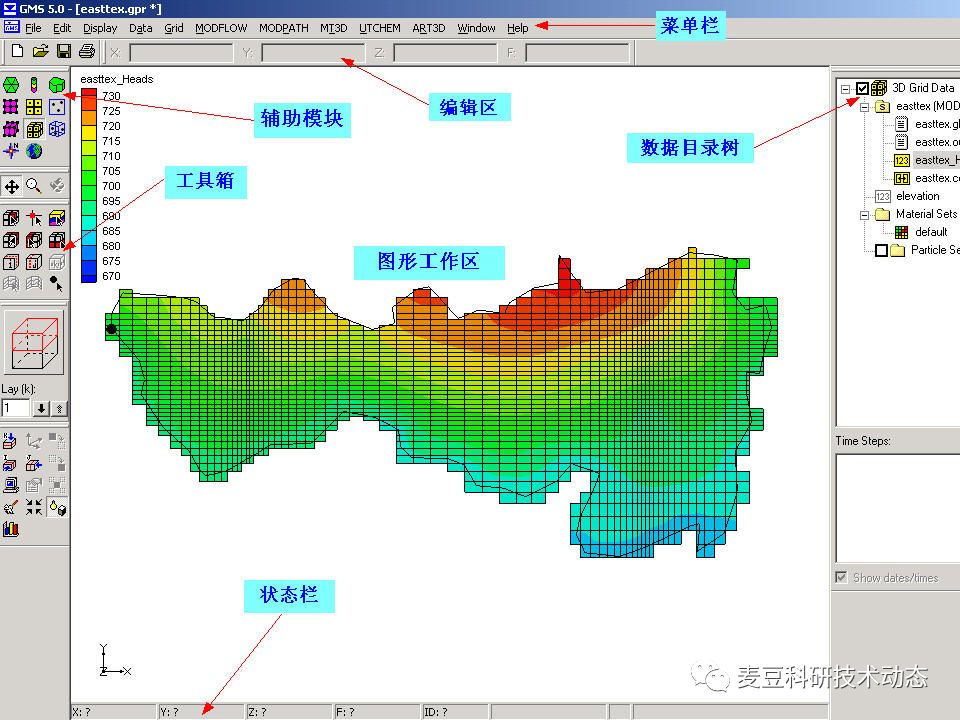Collapse the Material Sets tree node

pyautogui.click(x=863, y=214)
